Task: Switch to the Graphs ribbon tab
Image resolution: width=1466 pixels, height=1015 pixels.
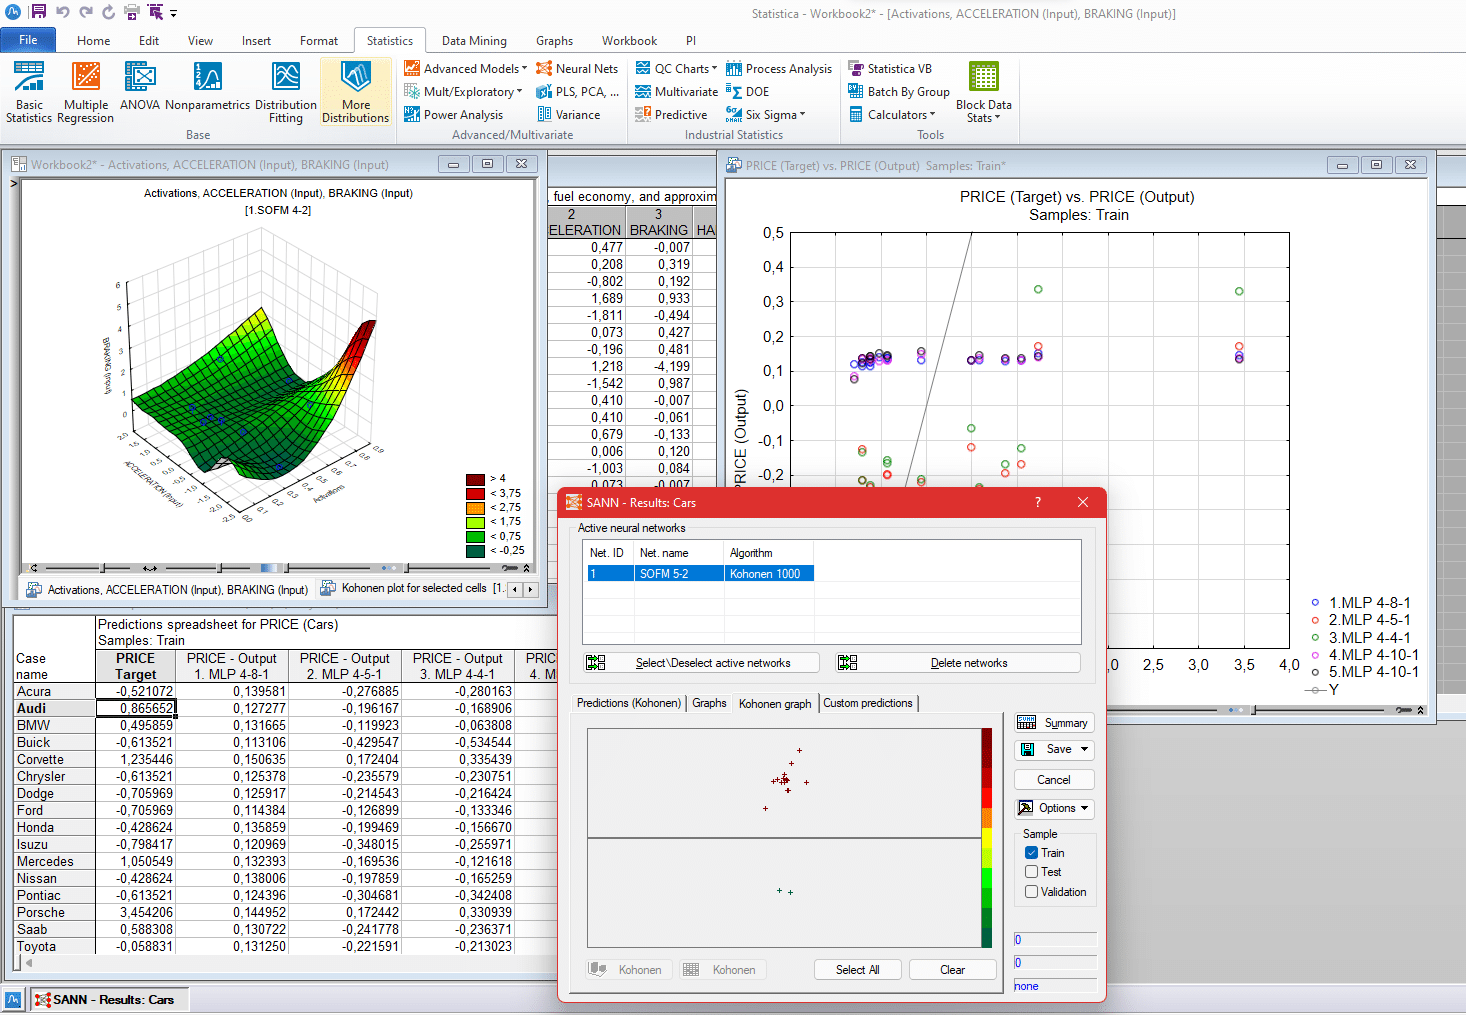Action: 554,41
